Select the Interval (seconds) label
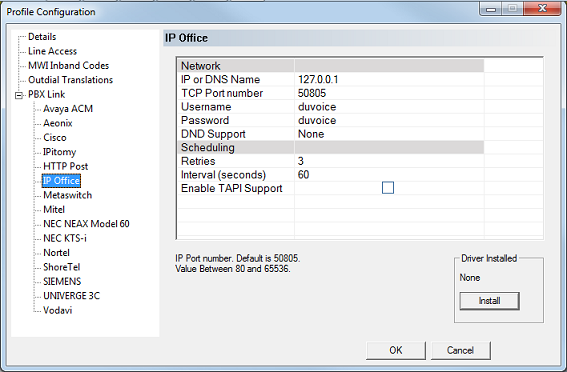Image resolution: width=567 pixels, height=372 pixels. (x=223, y=175)
